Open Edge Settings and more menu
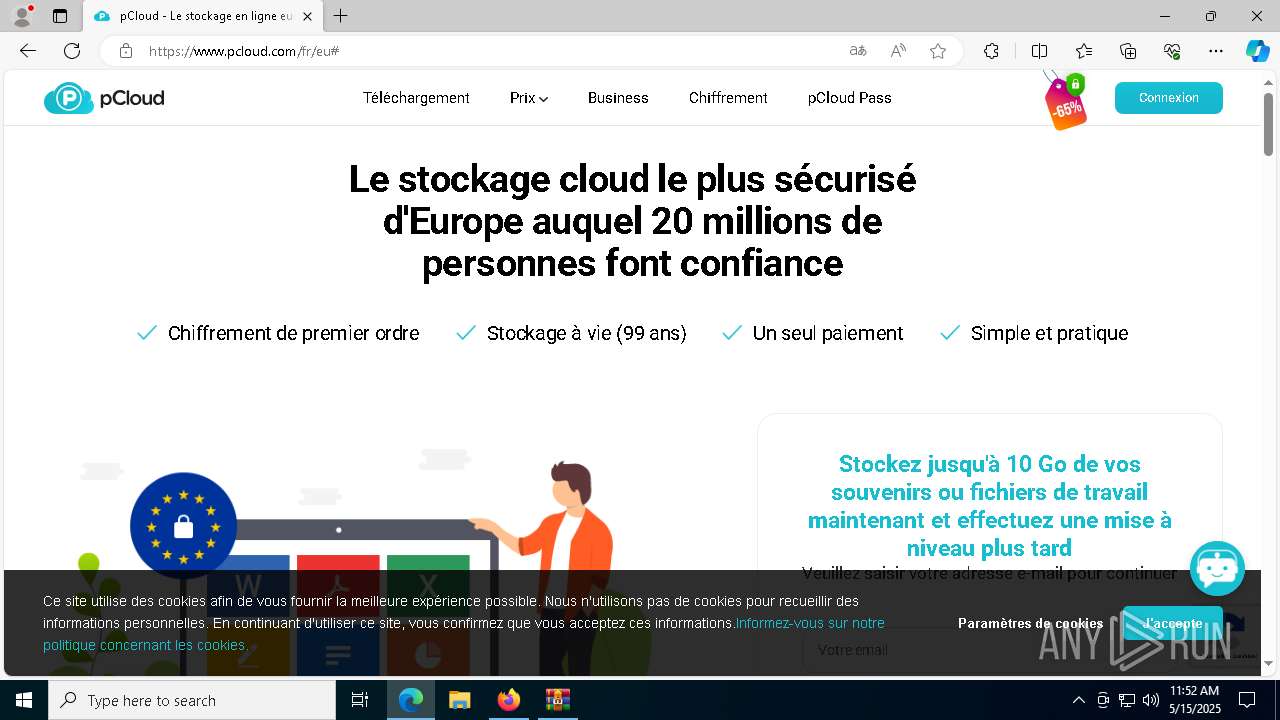The height and width of the screenshot is (720, 1280). point(1216,51)
